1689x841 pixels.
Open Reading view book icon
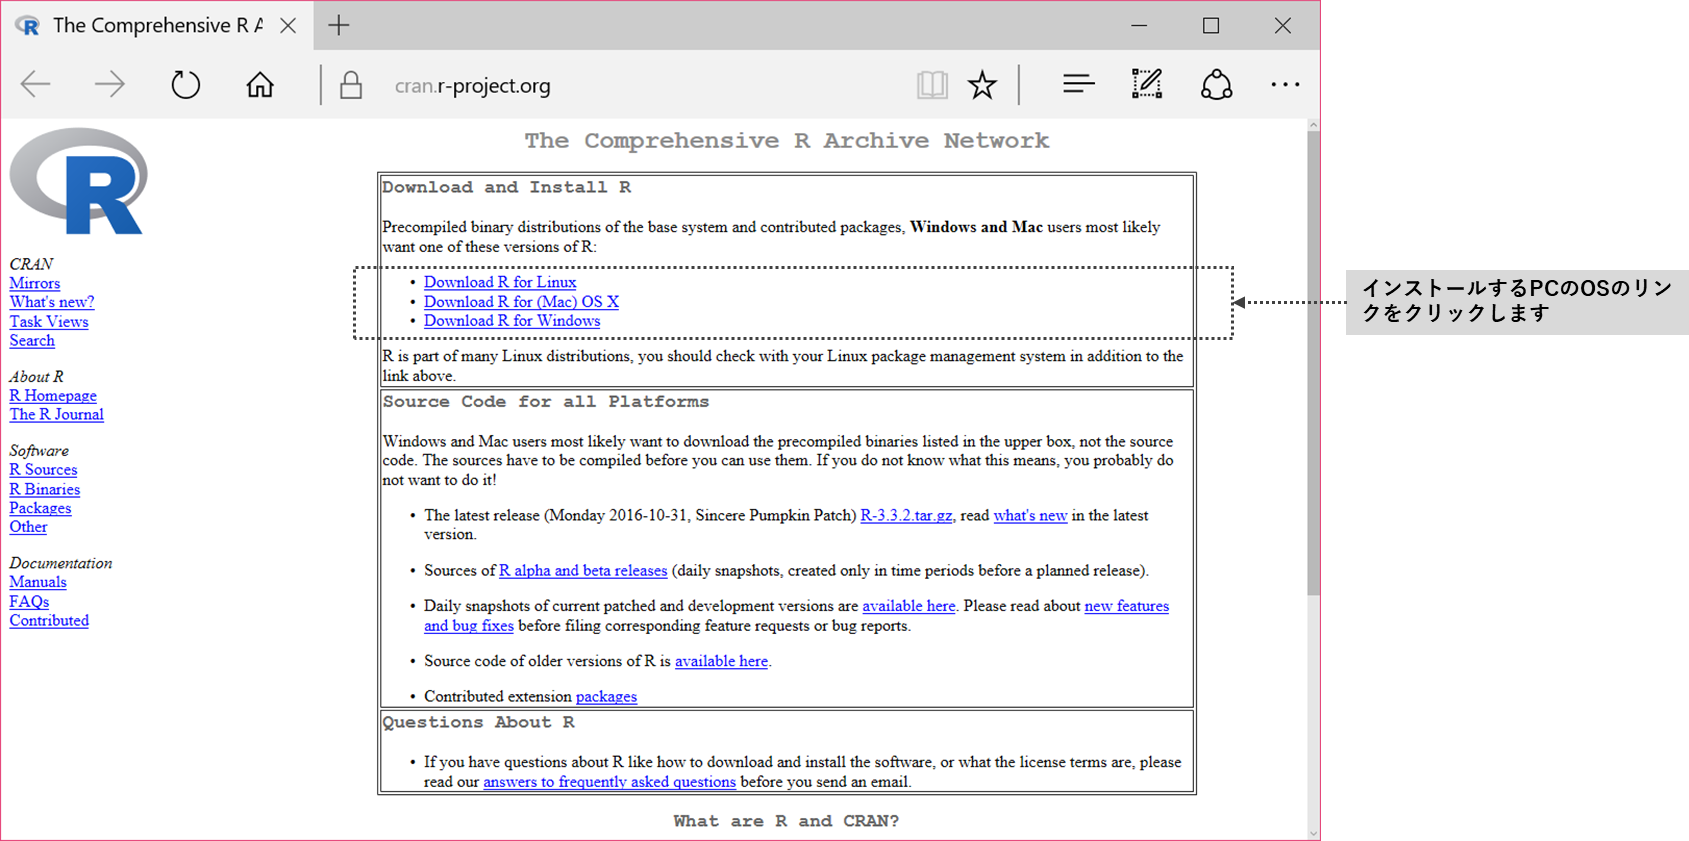pyautogui.click(x=931, y=85)
